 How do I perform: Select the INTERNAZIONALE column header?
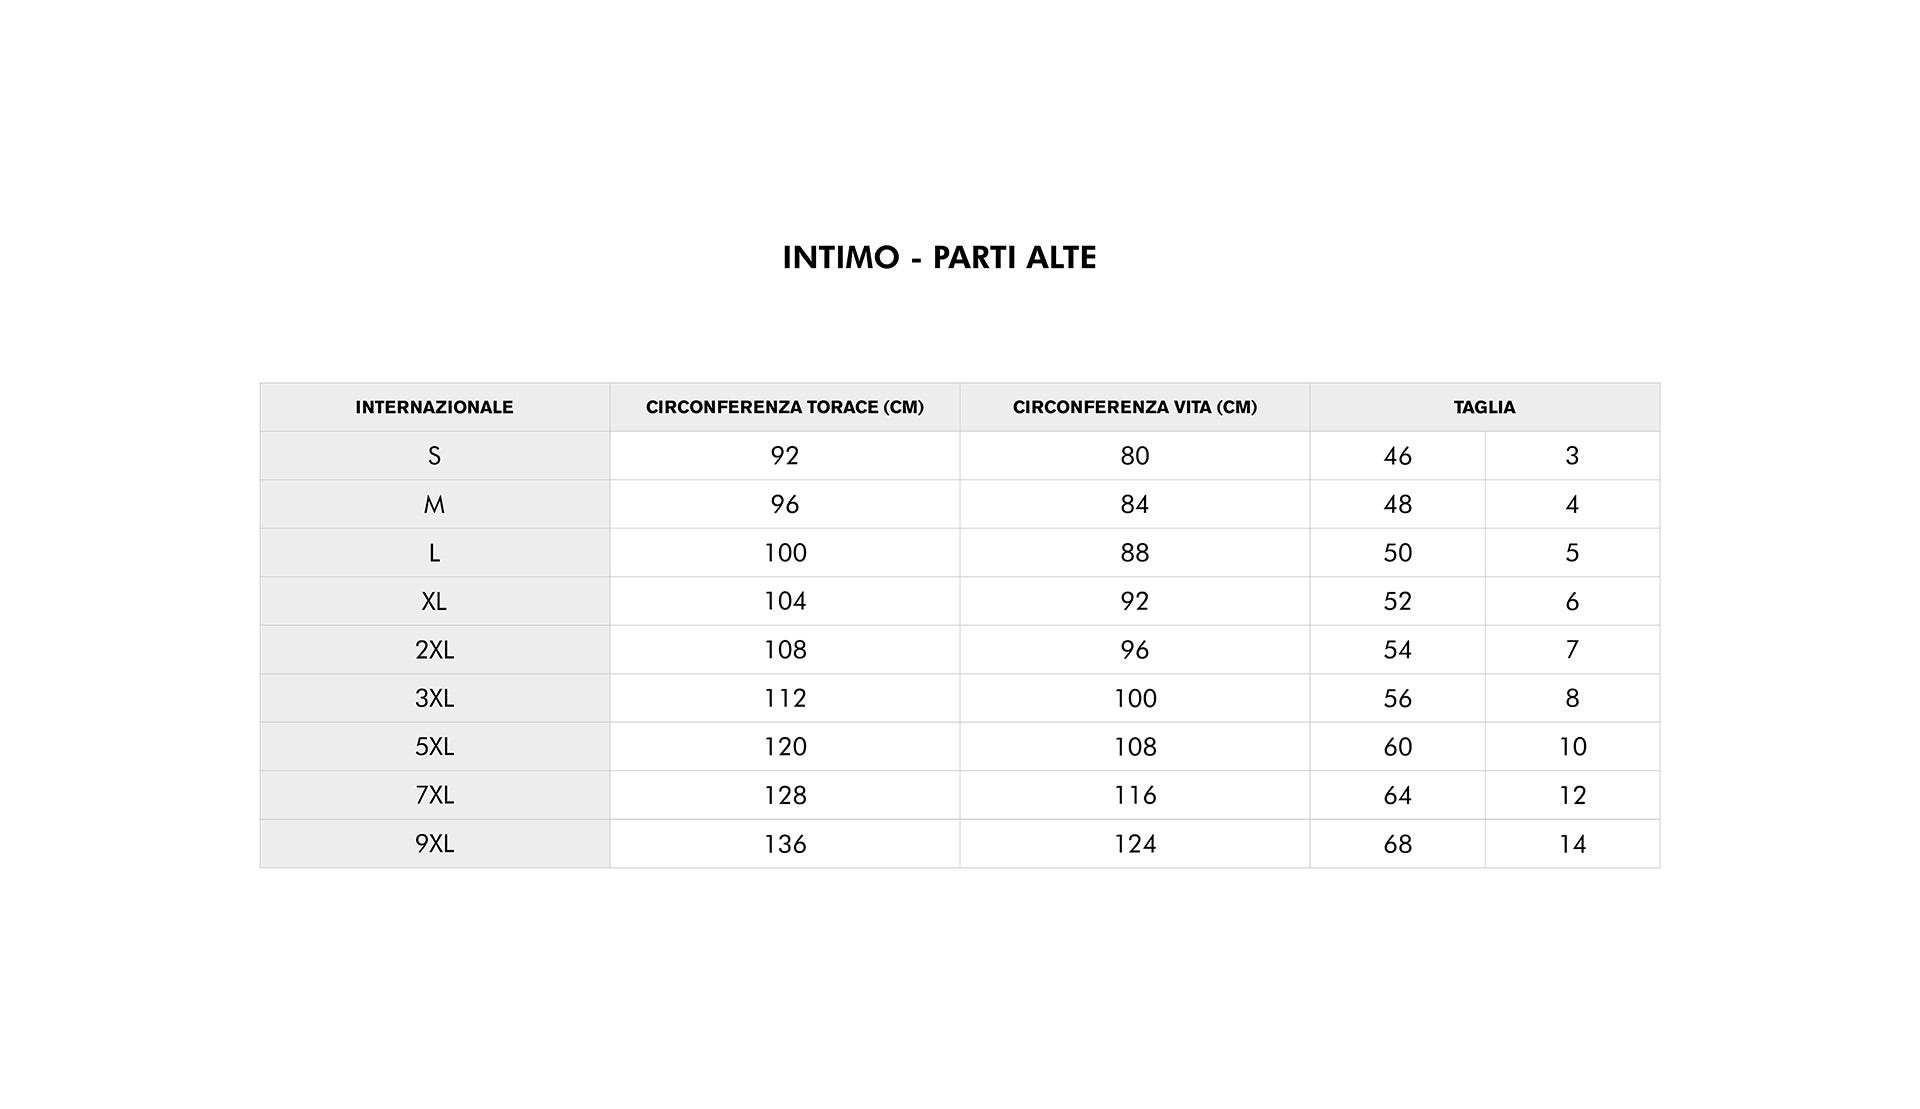point(434,407)
